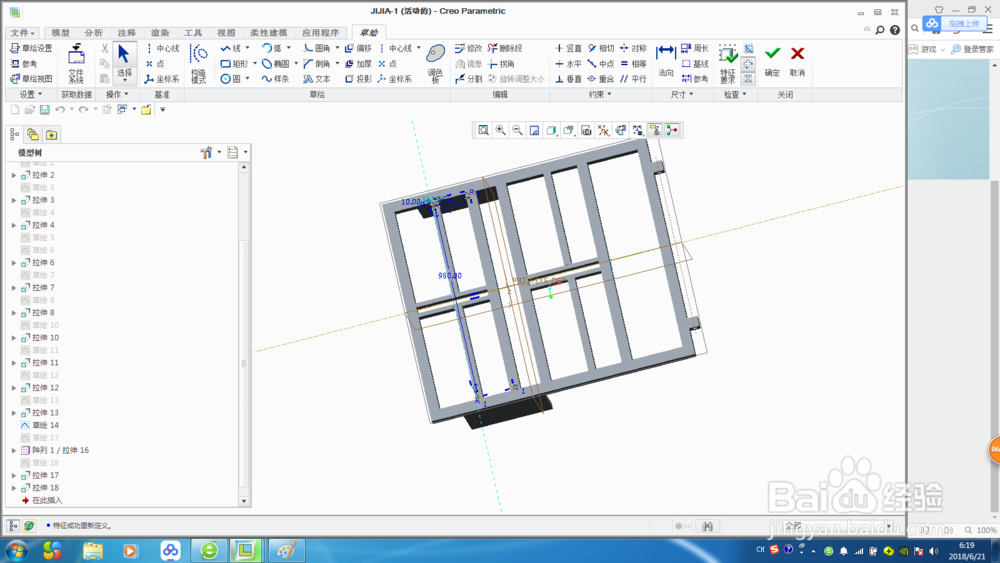
Task: Toggle the datum display filter icon
Action: point(603,131)
